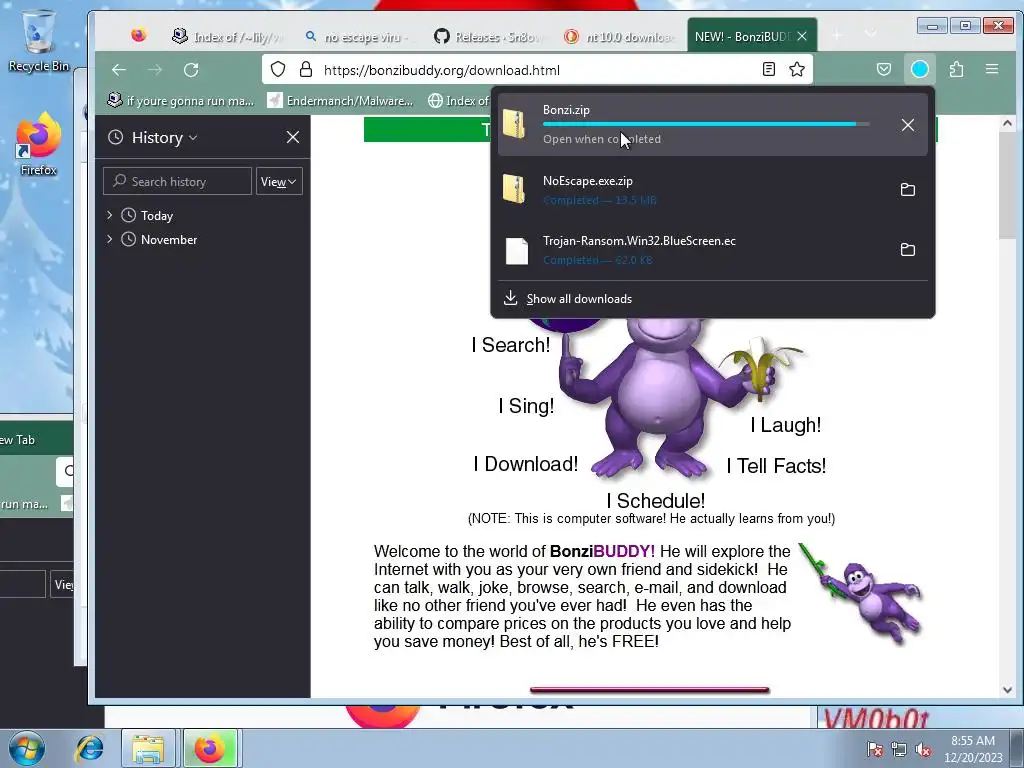Show Trojan-Ransom.Win32.BlueScreen file in folder
The width and height of the screenshot is (1024, 768).
coord(908,249)
